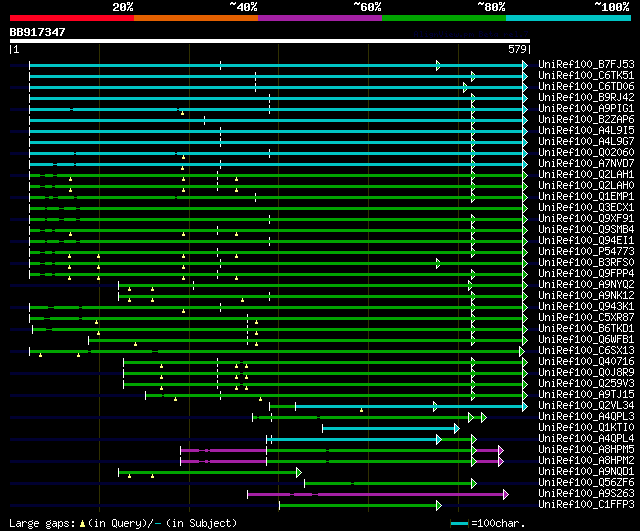Click the short cyan bar in the Q1KTI0 row
Viewport: 640px width, 531px height.
click(x=391, y=429)
